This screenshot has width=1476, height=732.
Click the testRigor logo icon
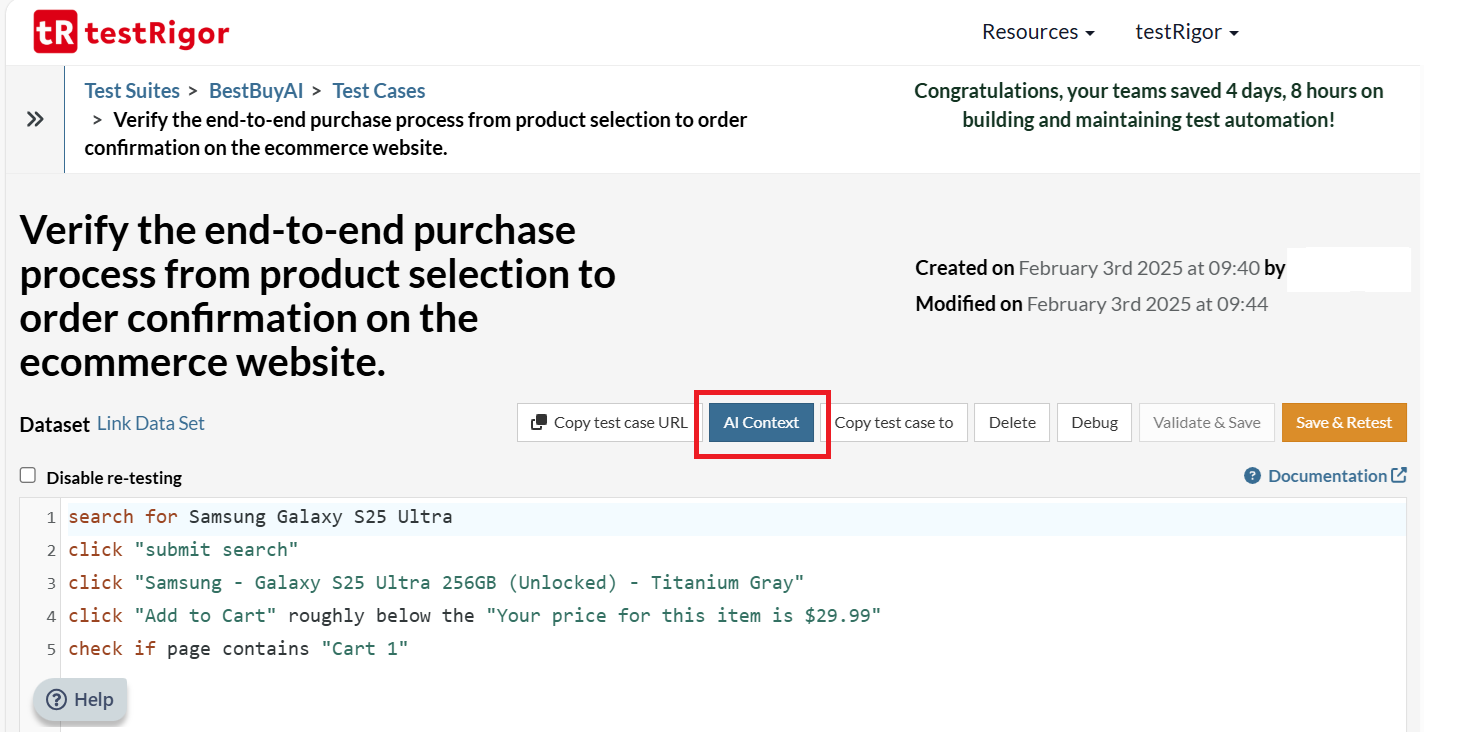click(54, 32)
